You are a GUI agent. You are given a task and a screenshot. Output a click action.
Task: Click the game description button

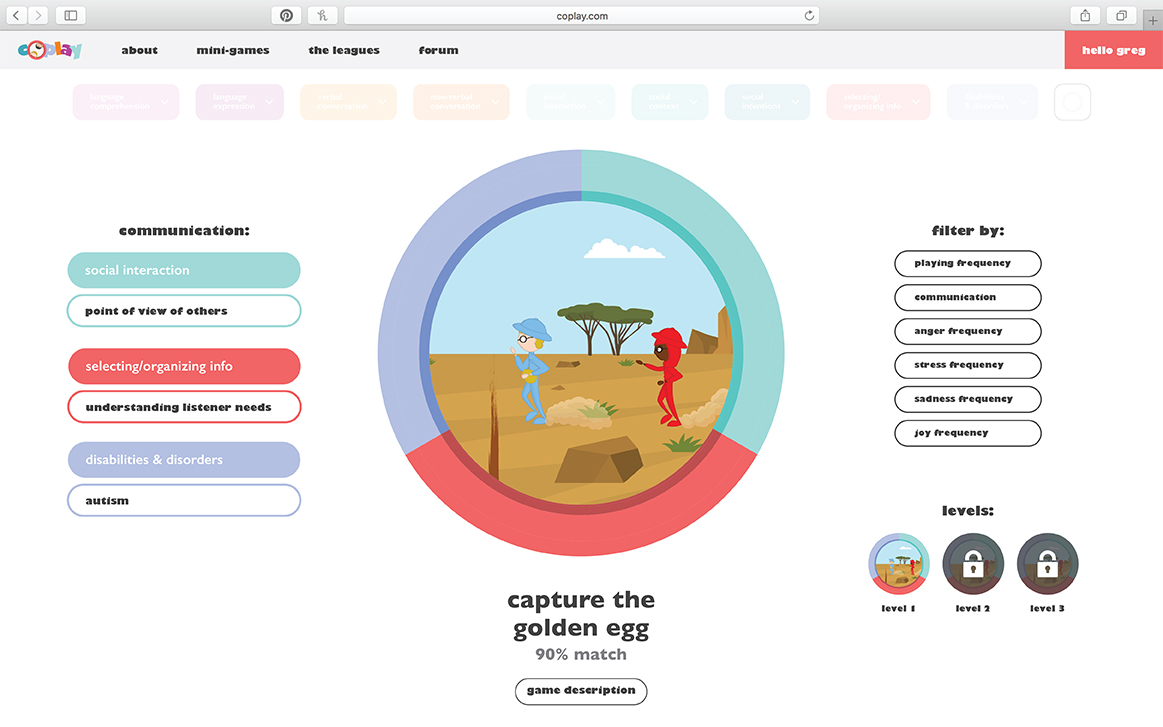[581, 691]
